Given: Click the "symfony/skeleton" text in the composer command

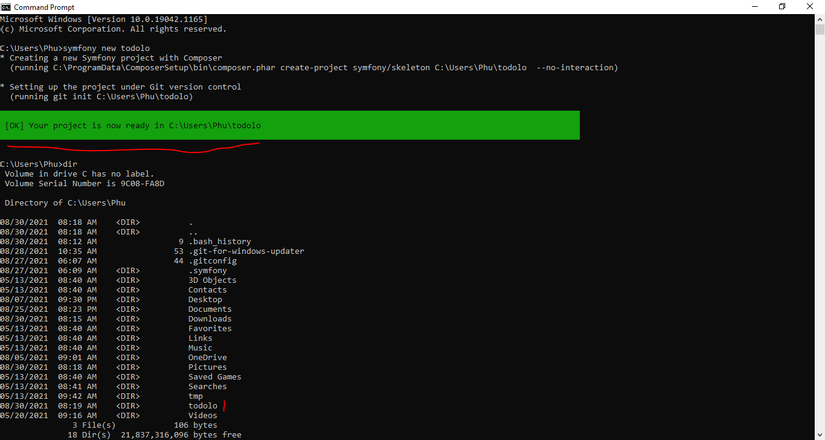Looking at the screenshot, I should [x=391, y=67].
